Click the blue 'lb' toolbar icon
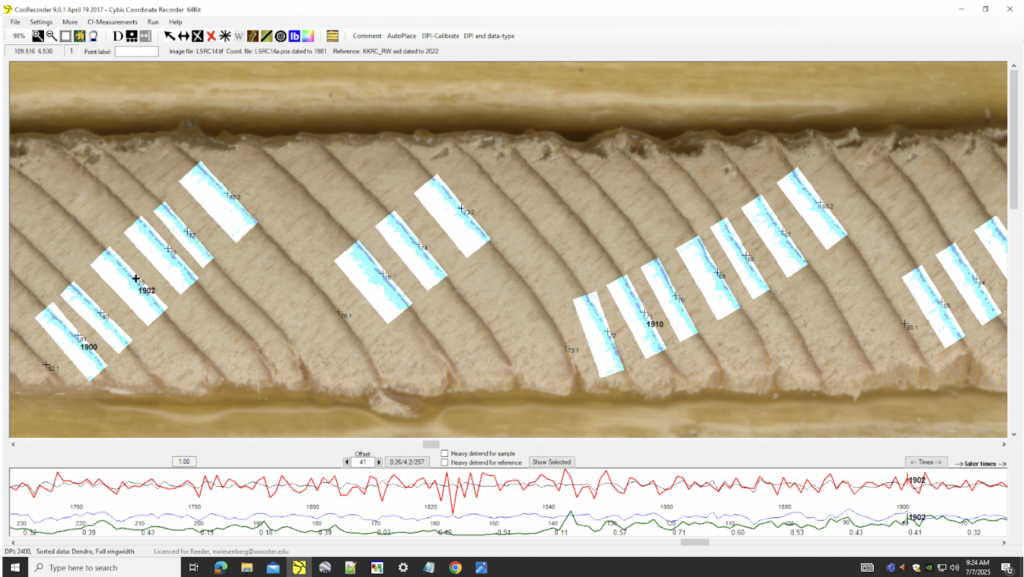Viewport: 1024px width, 577px height. [294, 36]
